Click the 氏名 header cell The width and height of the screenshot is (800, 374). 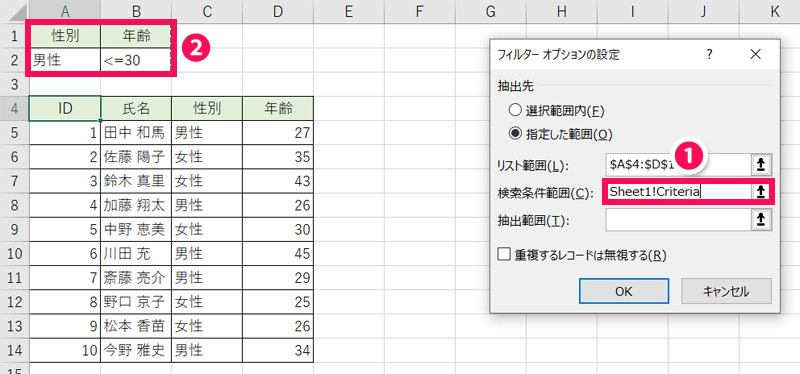136,108
